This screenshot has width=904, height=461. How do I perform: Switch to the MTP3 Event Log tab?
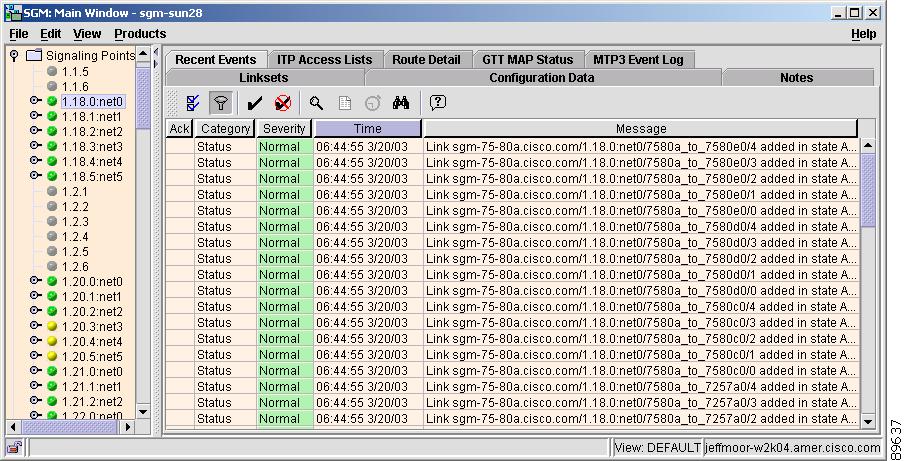click(638, 60)
